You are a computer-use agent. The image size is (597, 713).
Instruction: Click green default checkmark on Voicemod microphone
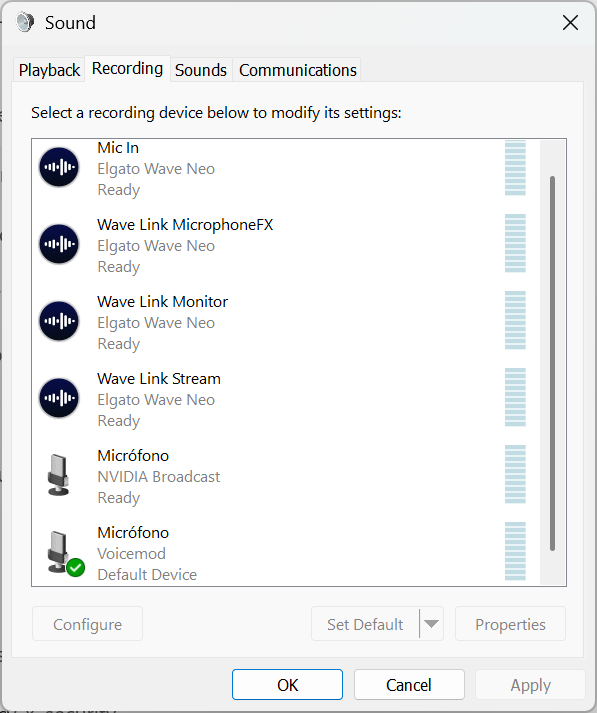[75, 567]
